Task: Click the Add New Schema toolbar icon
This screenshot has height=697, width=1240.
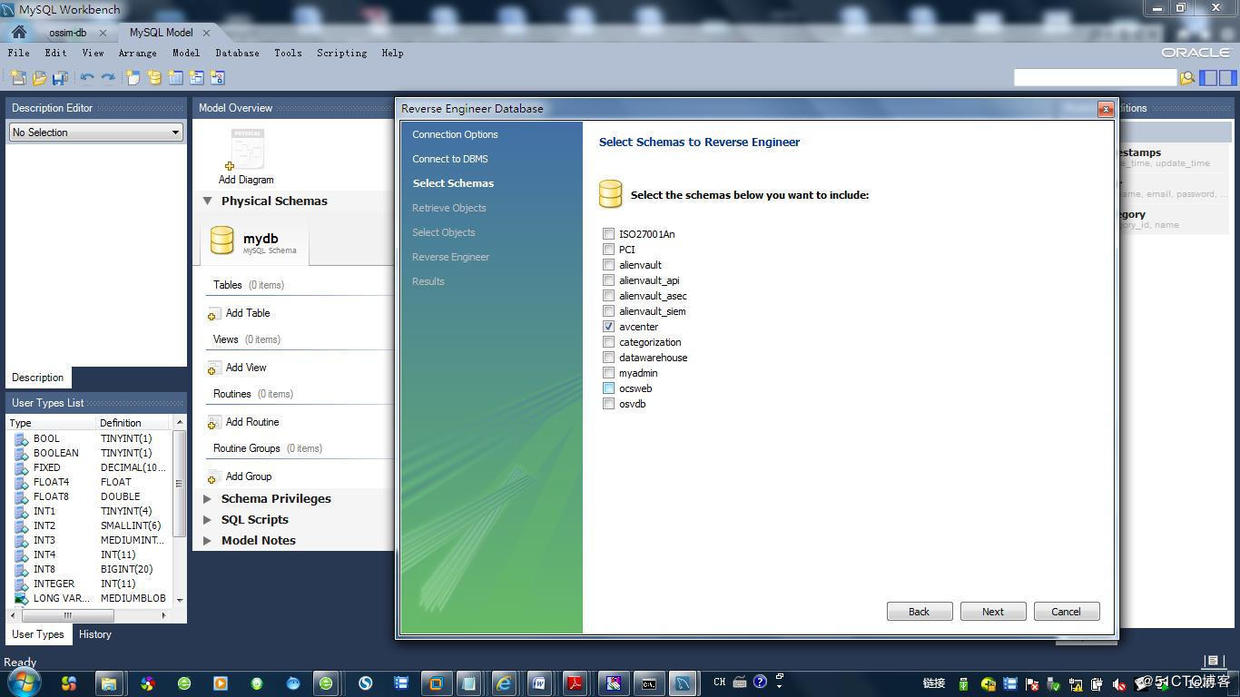Action: click(154, 78)
